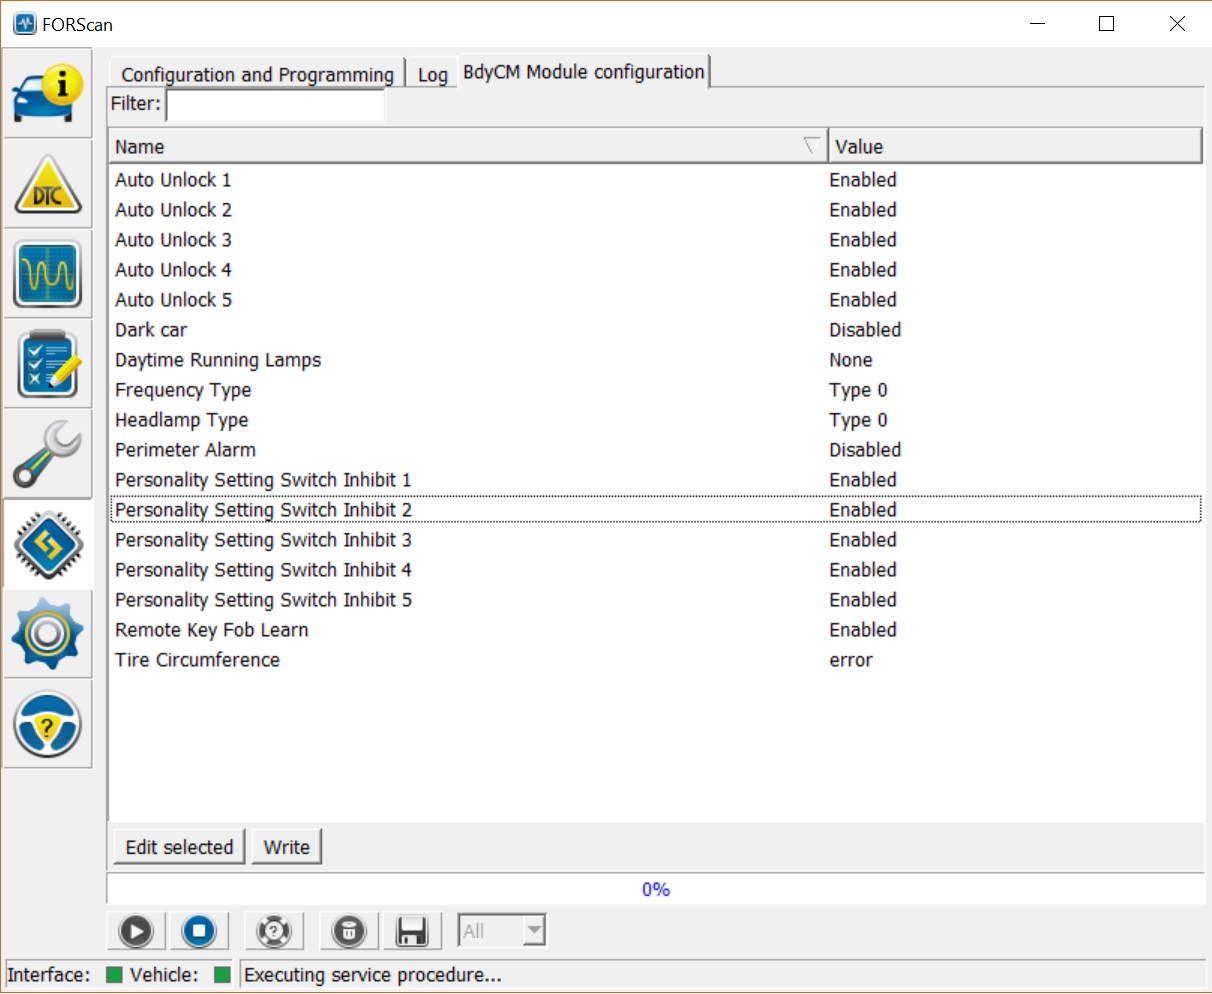This screenshot has height=994, width=1212.
Task: Click the floppy disk save icon
Action: tap(412, 932)
